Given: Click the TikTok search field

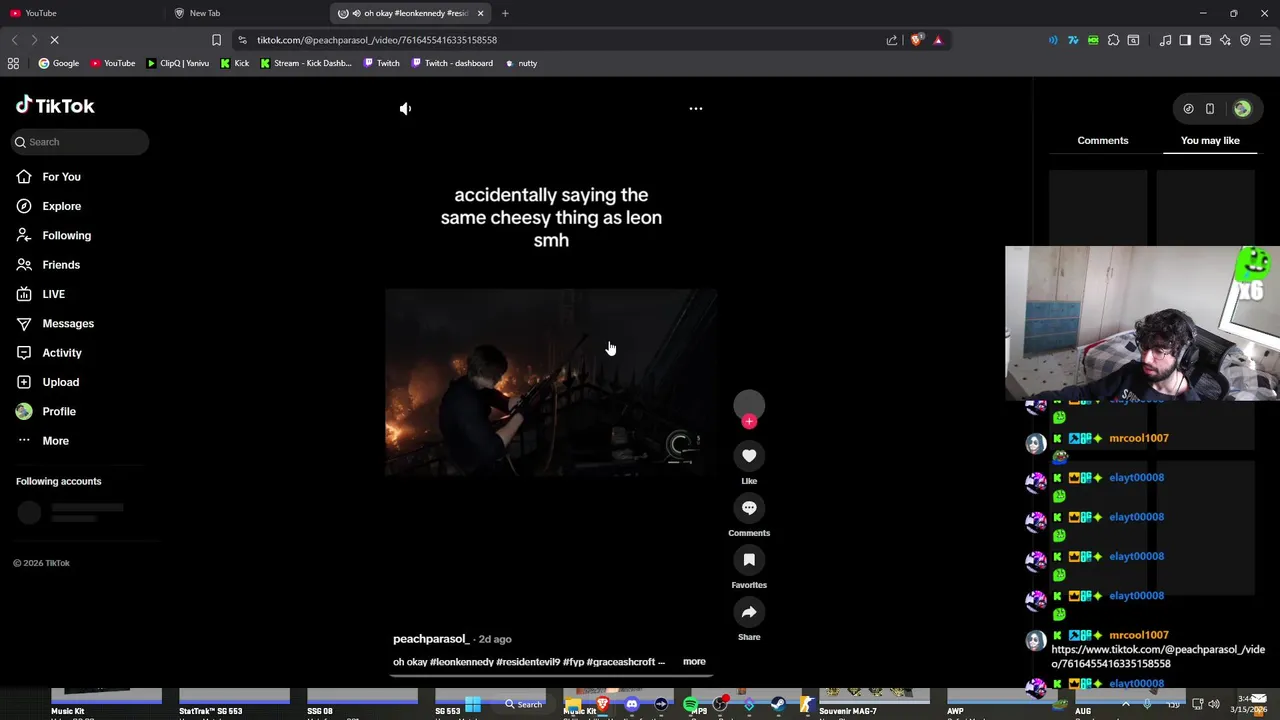Looking at the screenshot, I should coord(80,142).
